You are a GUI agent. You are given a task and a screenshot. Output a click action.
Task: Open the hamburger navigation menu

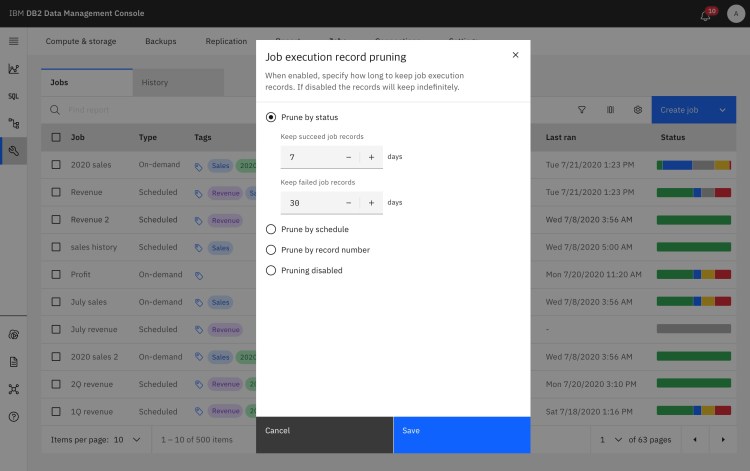(x=14, y=41)
